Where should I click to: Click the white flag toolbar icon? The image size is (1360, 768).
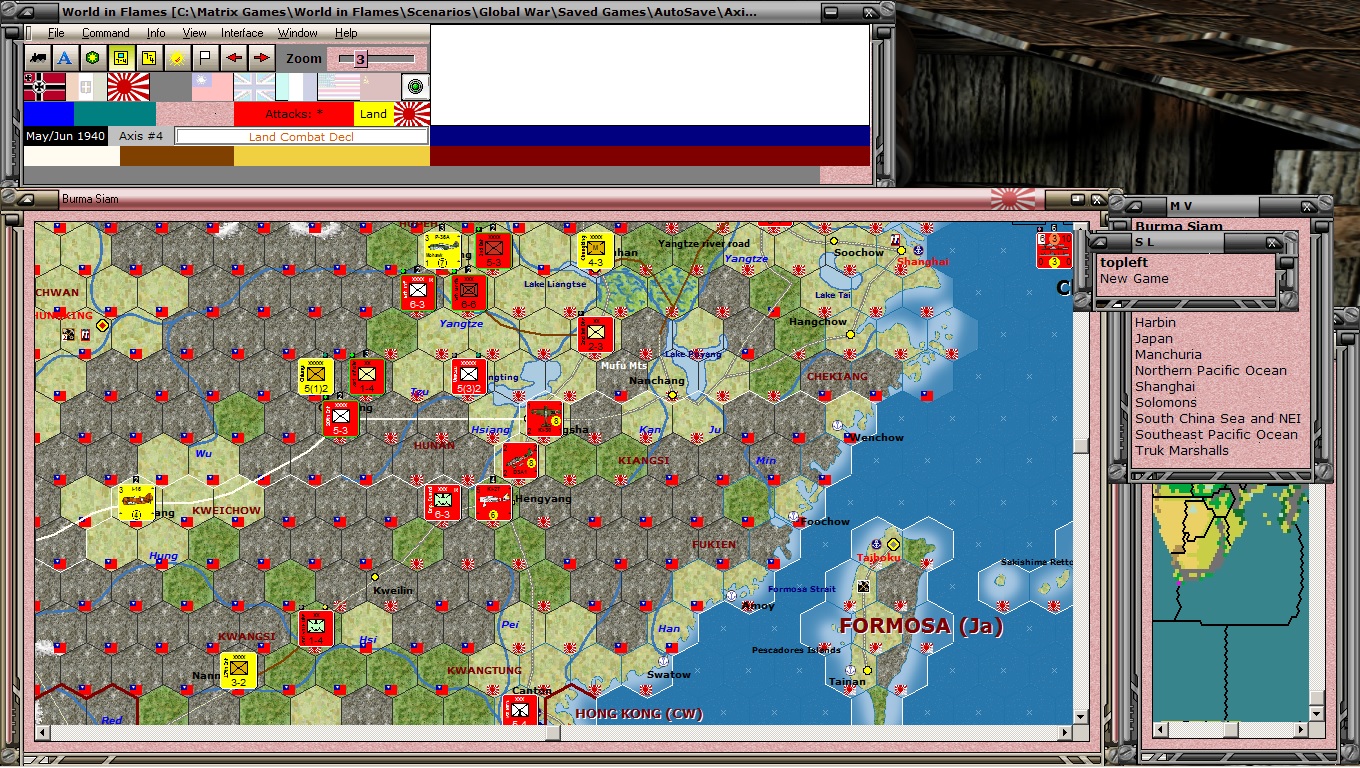(x=204, y=58)
